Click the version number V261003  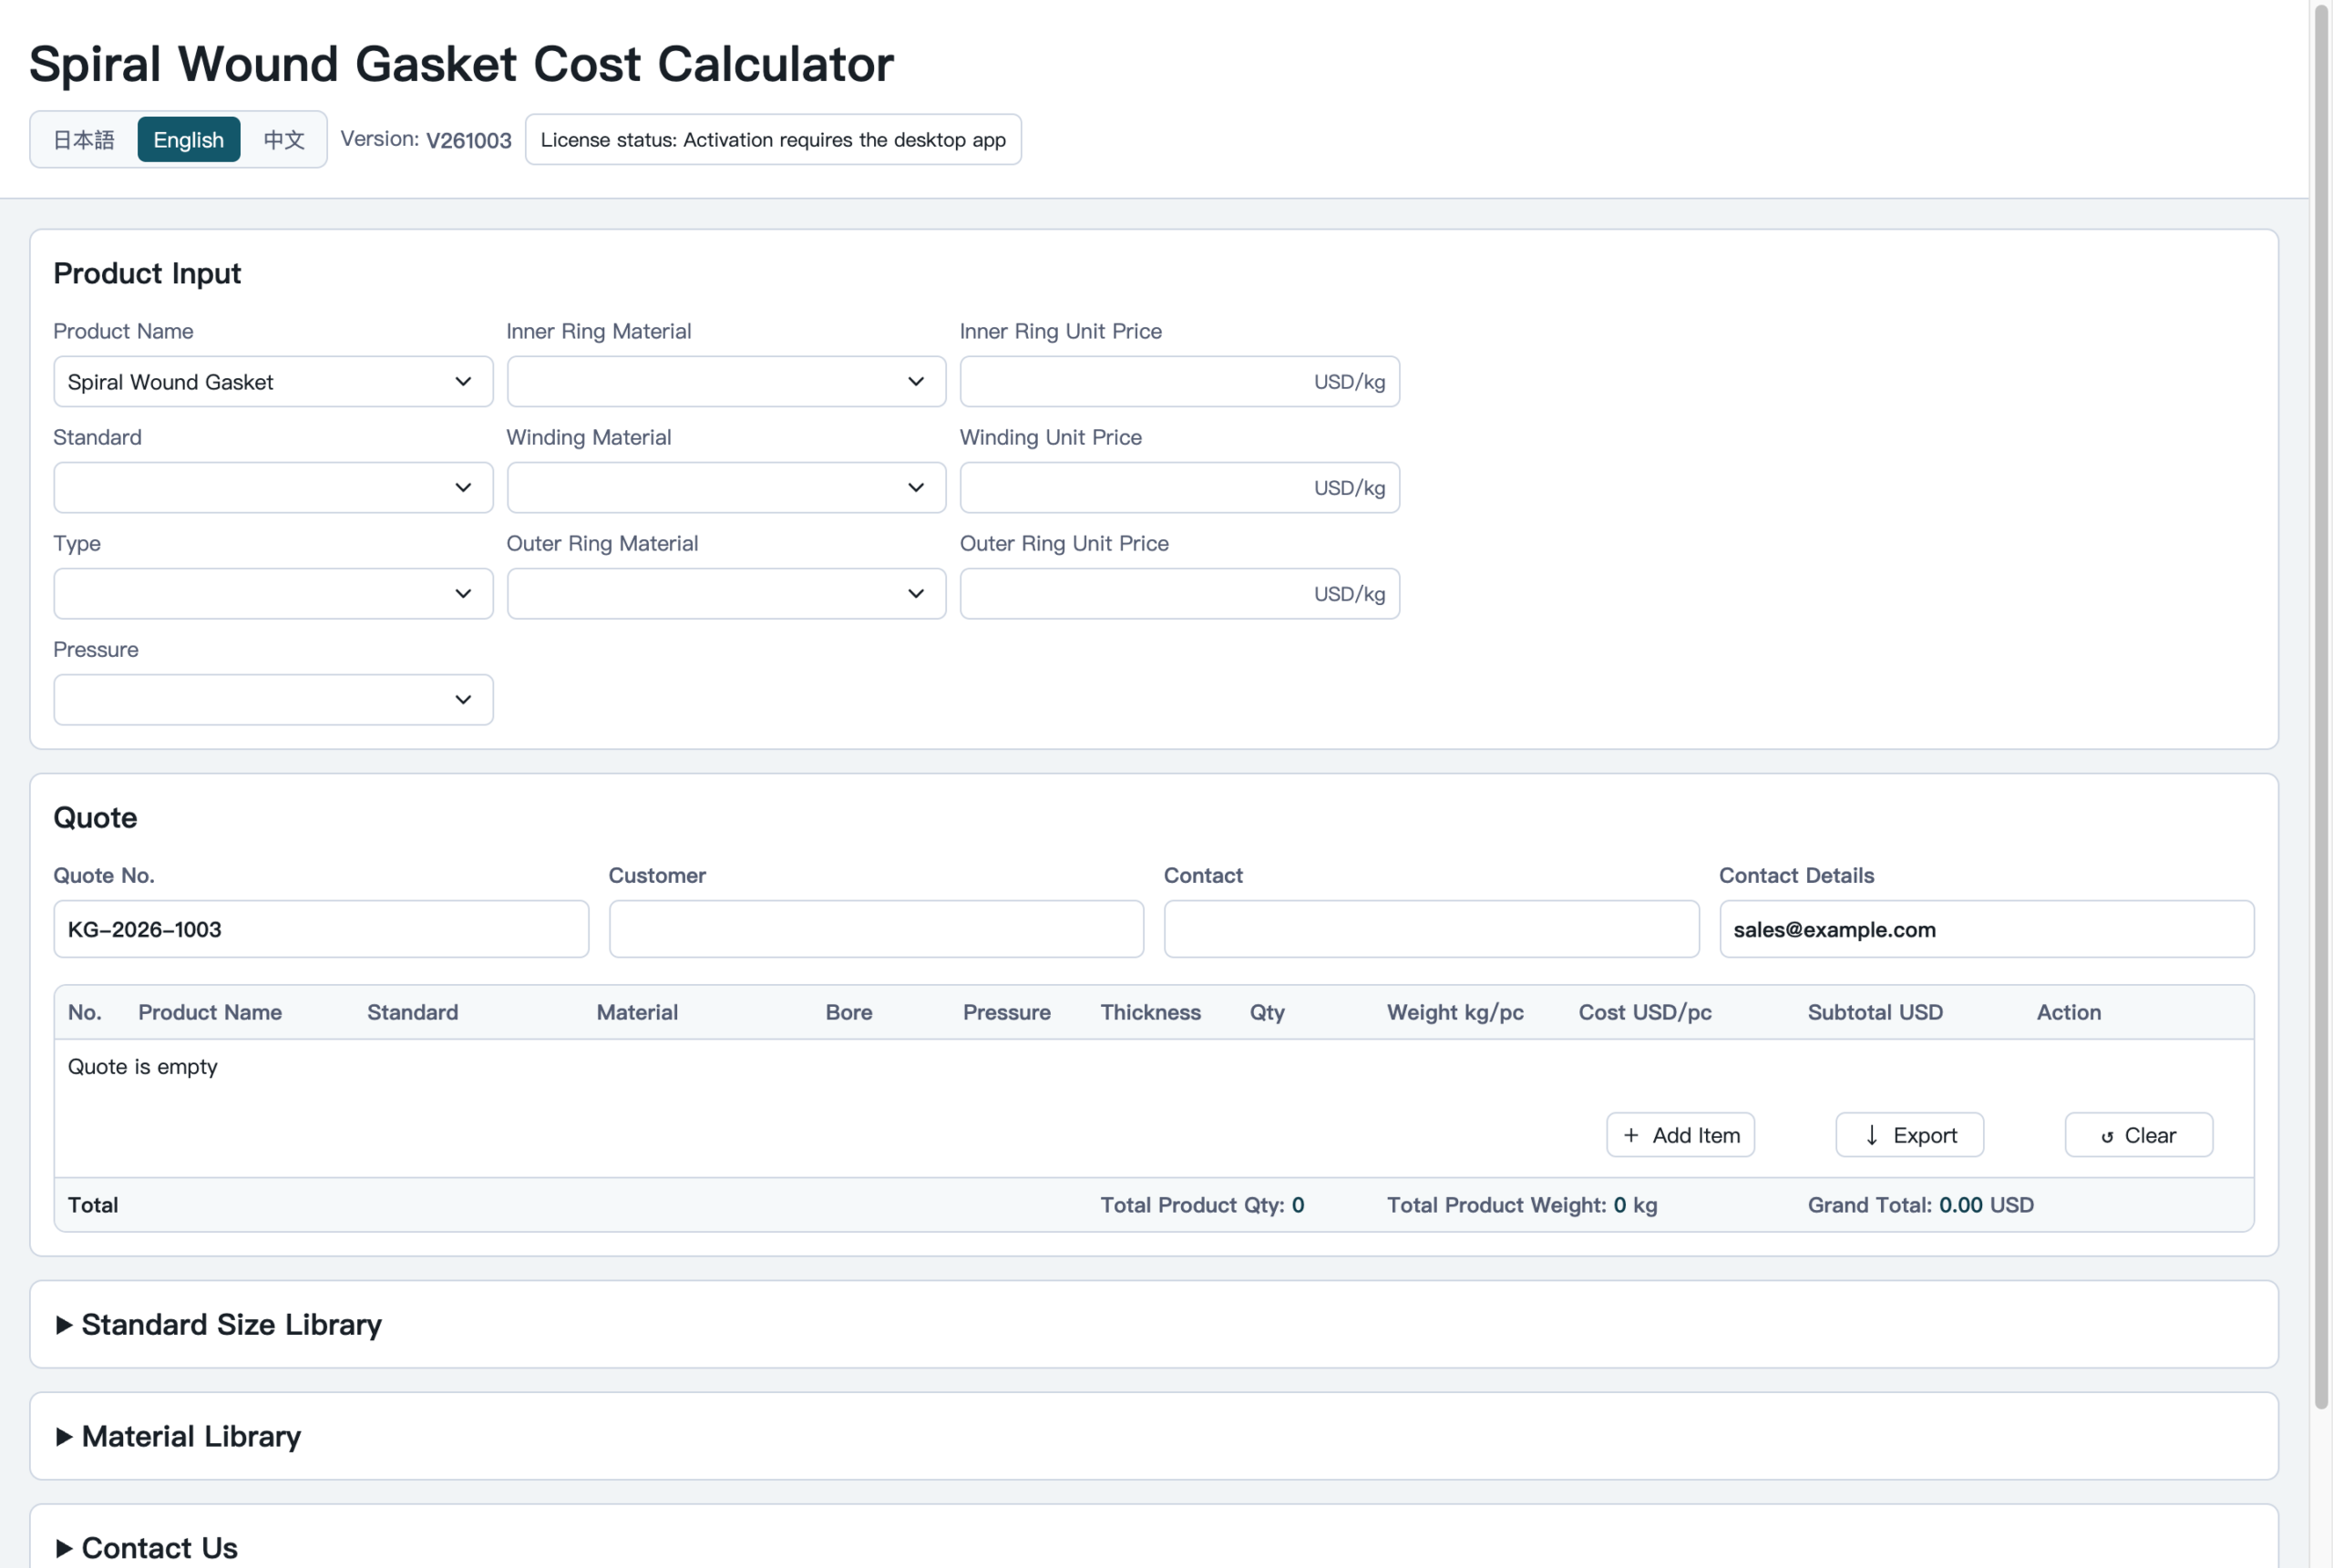[x=469, y=140]
